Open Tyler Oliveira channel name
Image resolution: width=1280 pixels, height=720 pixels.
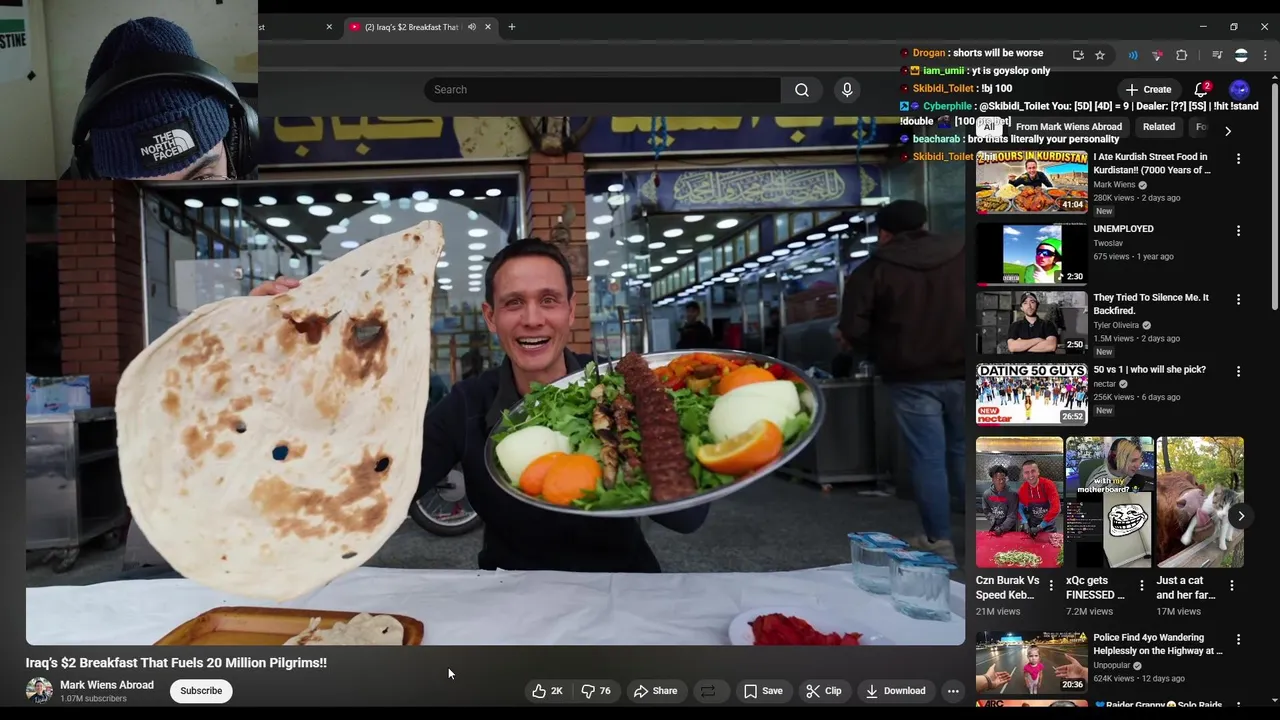1116,325
